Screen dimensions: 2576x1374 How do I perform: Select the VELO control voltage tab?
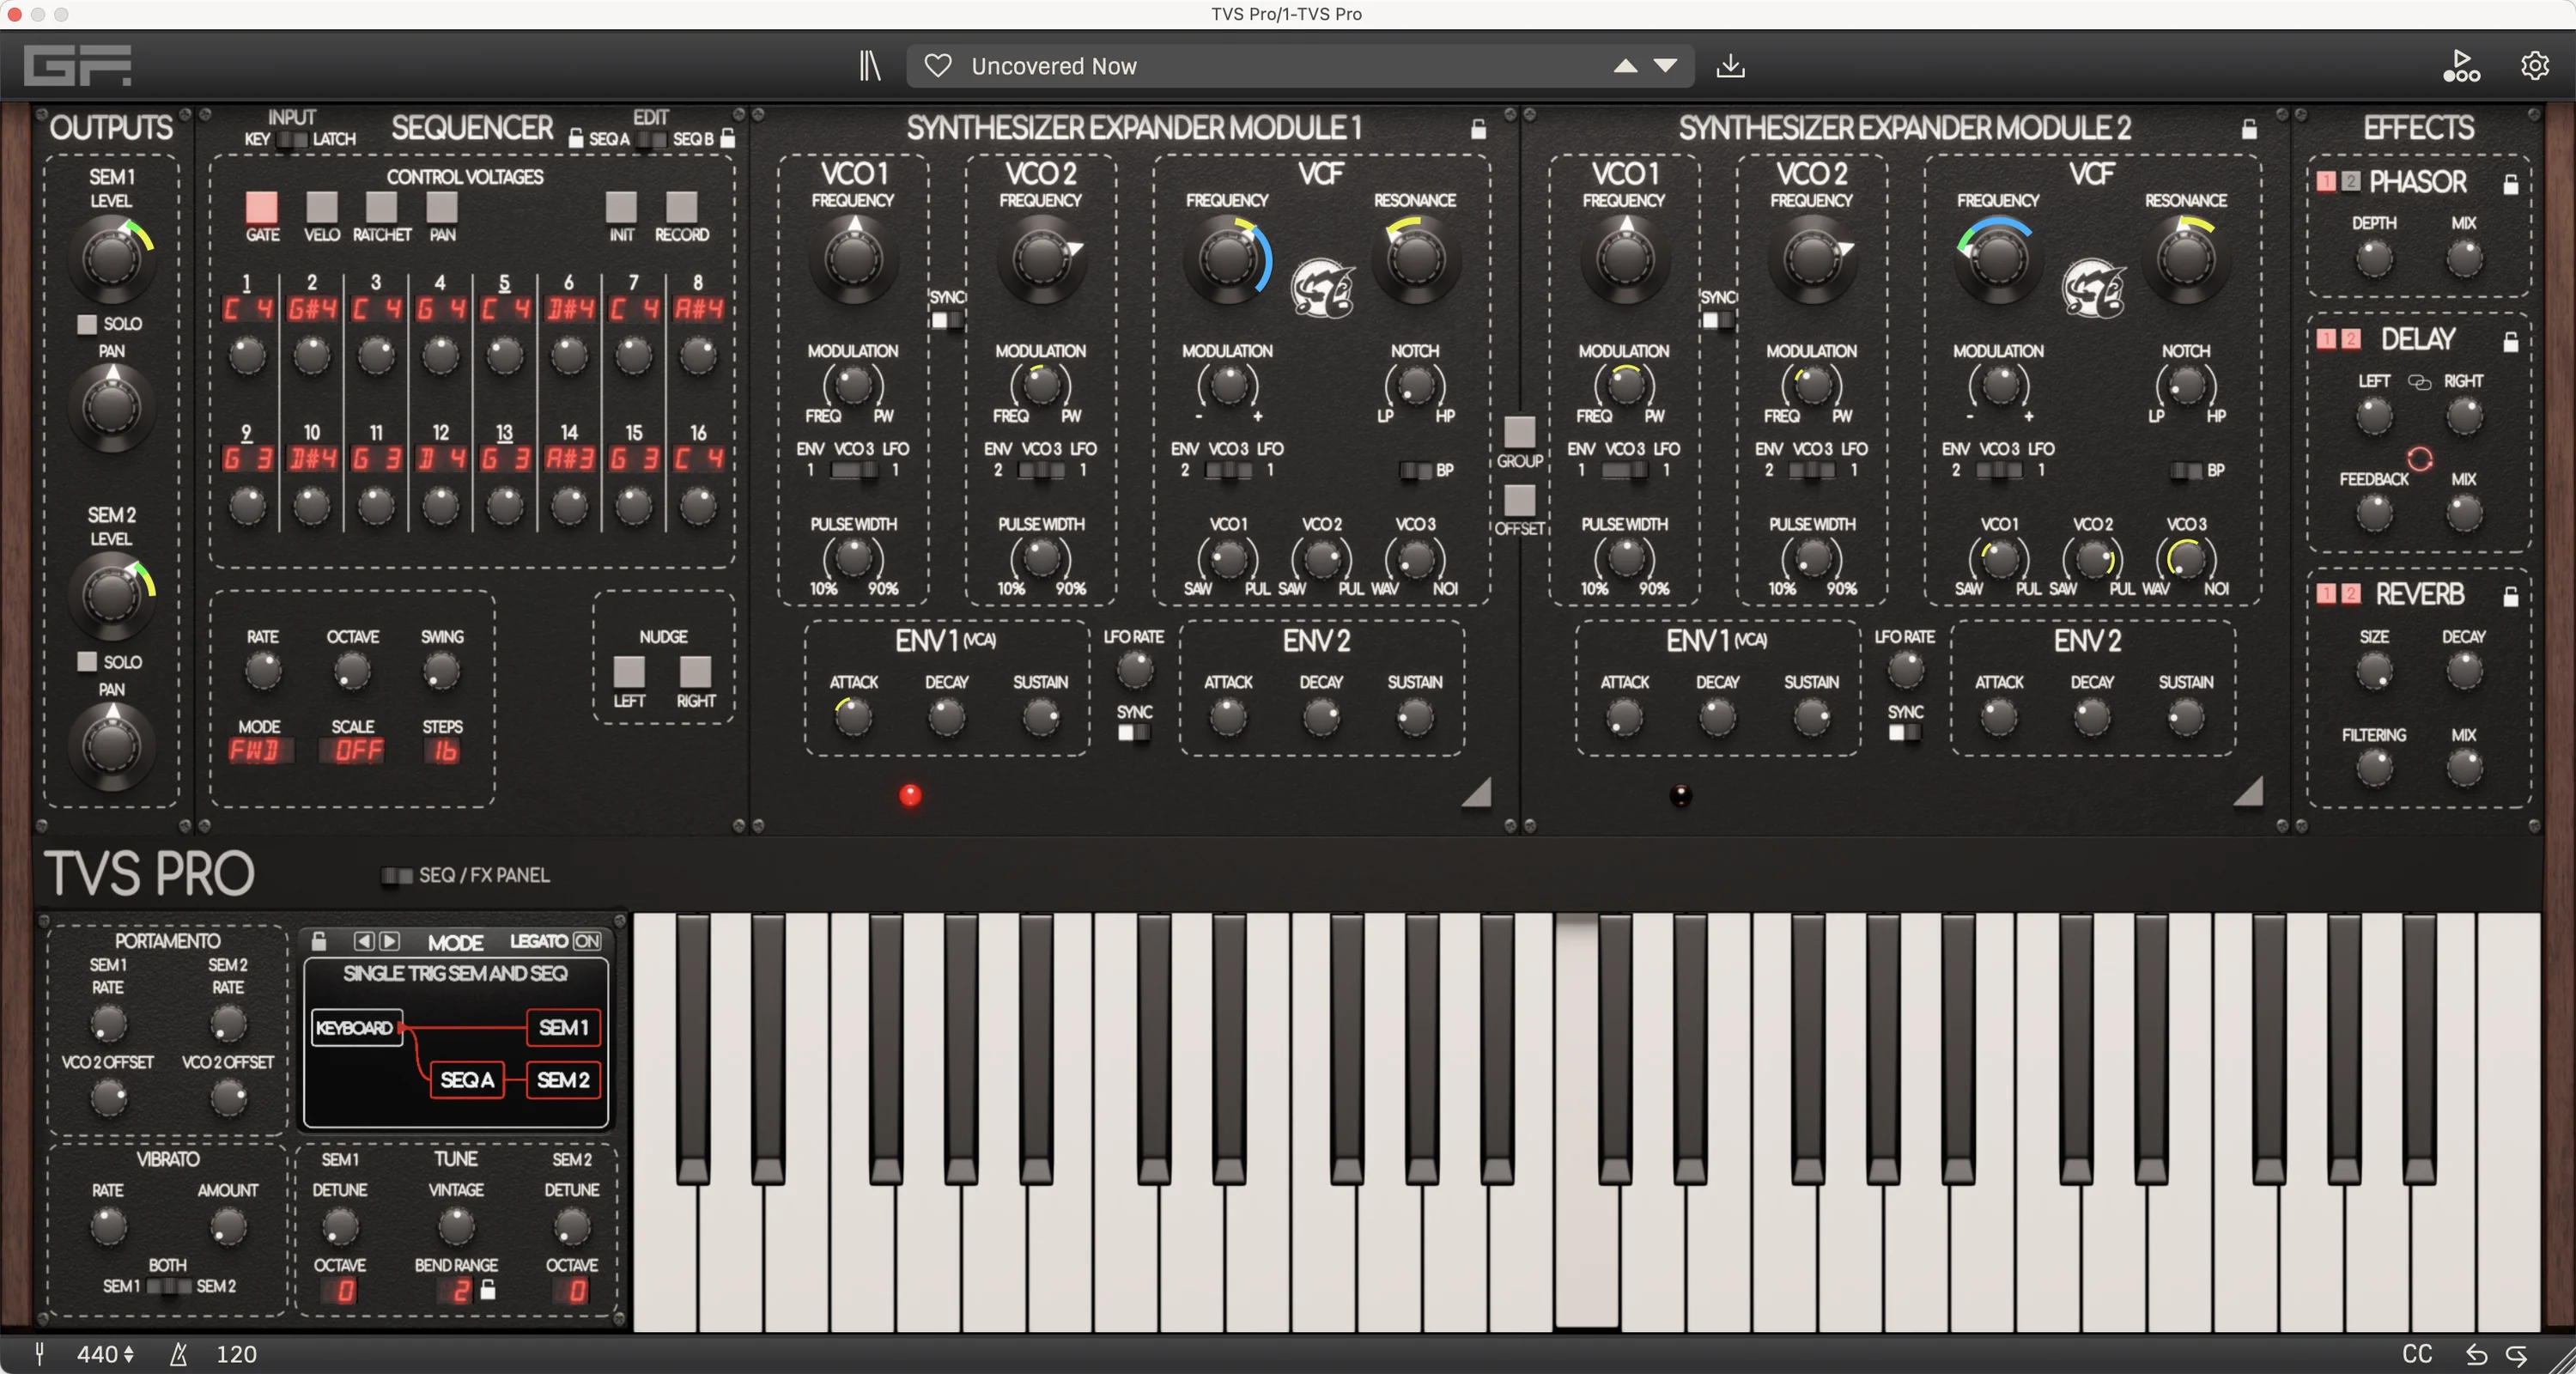click(321, 207)
